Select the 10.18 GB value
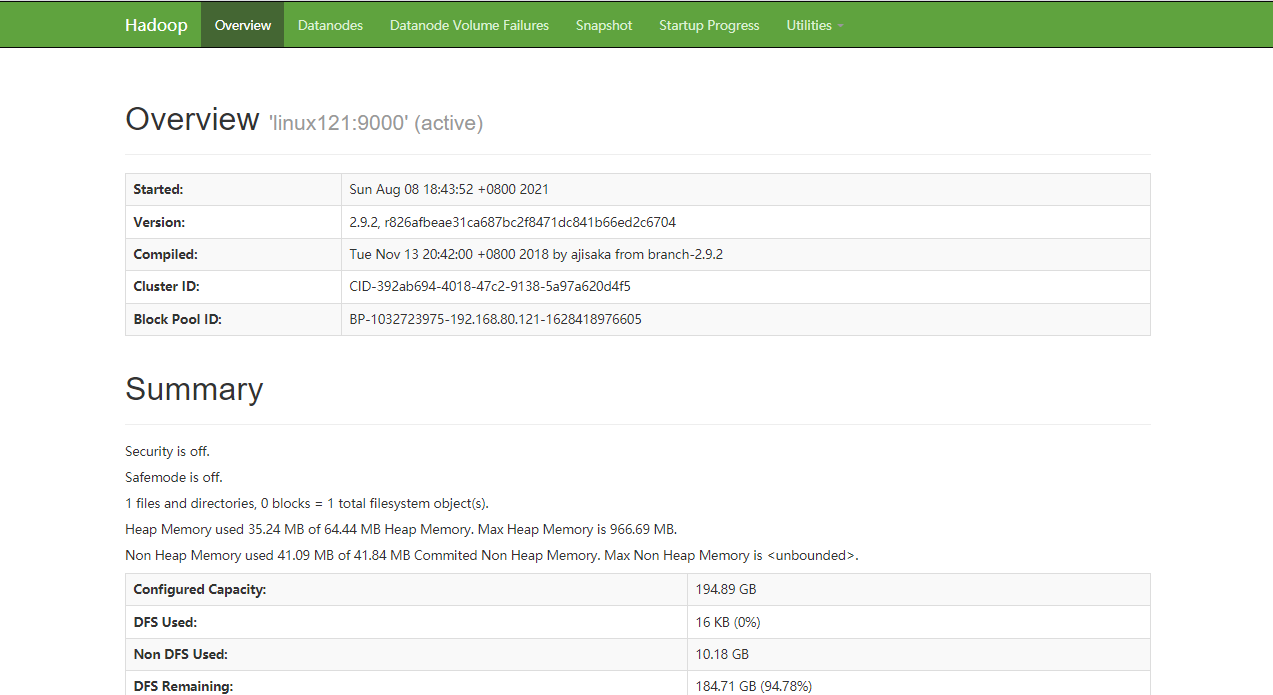 click(x=722, y=654)
